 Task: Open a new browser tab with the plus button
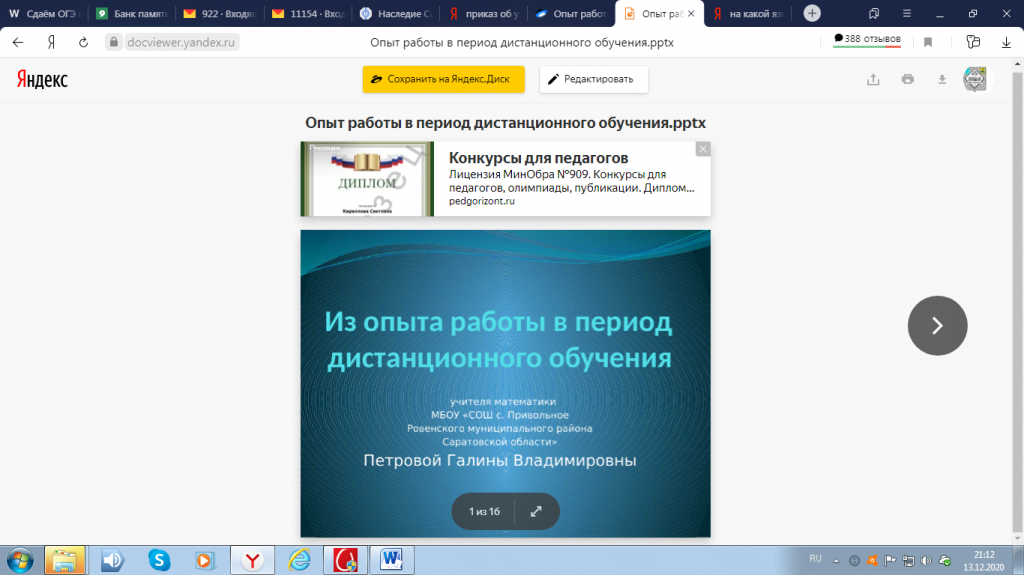pyautogui.click(x=812, y=13)
